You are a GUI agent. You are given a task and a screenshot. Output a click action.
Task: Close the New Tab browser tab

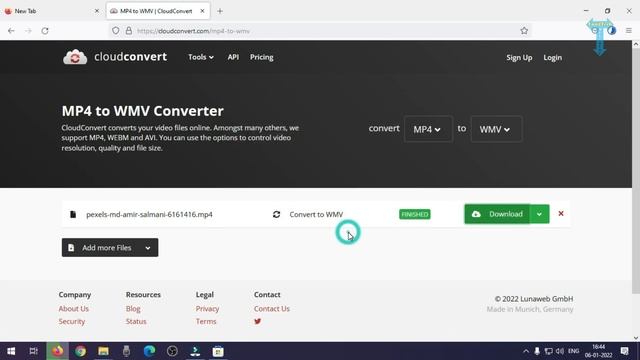tap(97, 11)
